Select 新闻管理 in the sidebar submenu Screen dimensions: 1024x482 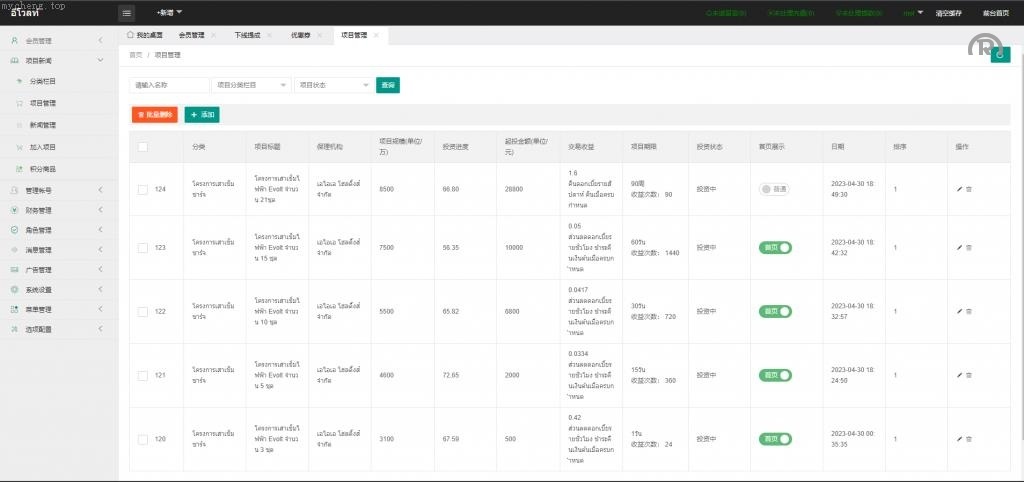42,125
